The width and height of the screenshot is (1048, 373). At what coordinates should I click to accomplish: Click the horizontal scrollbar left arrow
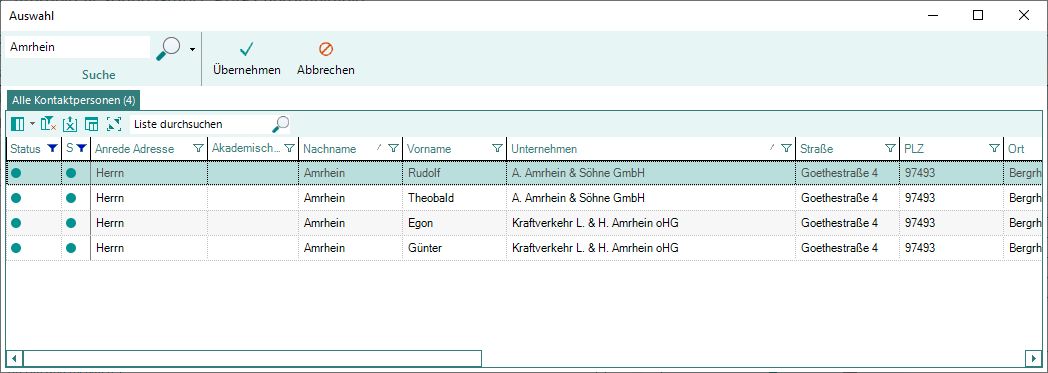tap(15, 359)
